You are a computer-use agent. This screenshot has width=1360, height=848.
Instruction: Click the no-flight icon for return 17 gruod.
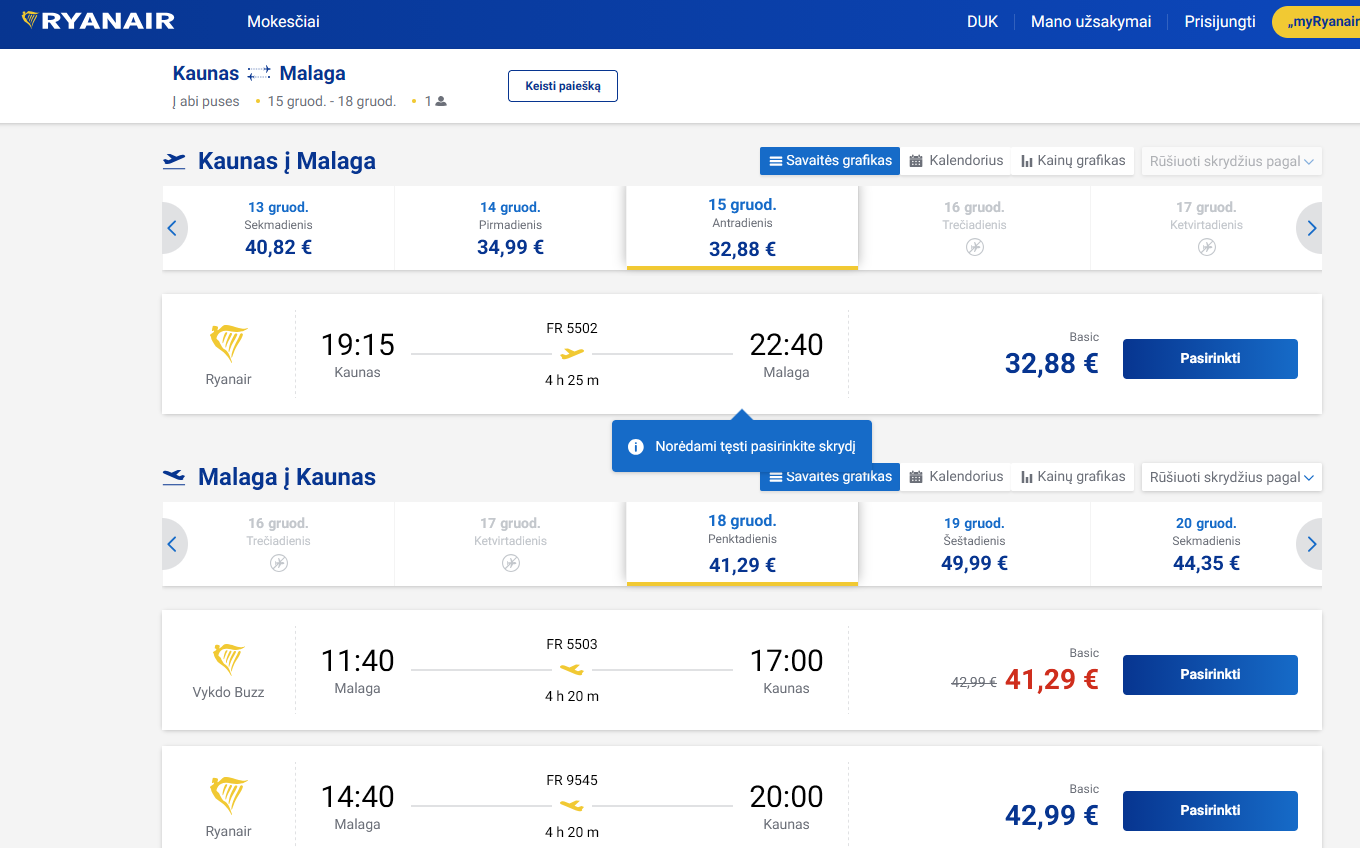tap(511, 563)
